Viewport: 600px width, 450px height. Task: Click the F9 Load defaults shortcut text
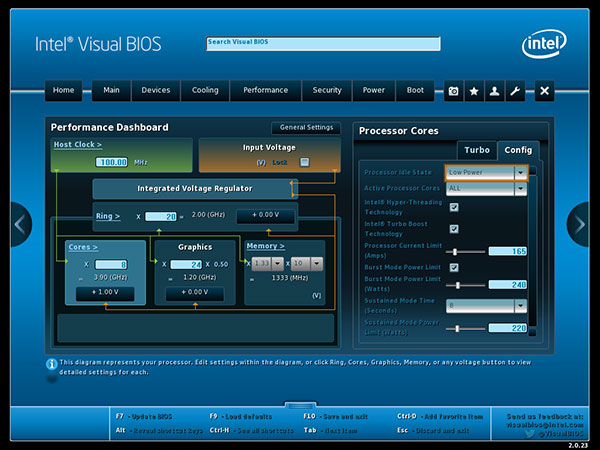coord(241,416)
